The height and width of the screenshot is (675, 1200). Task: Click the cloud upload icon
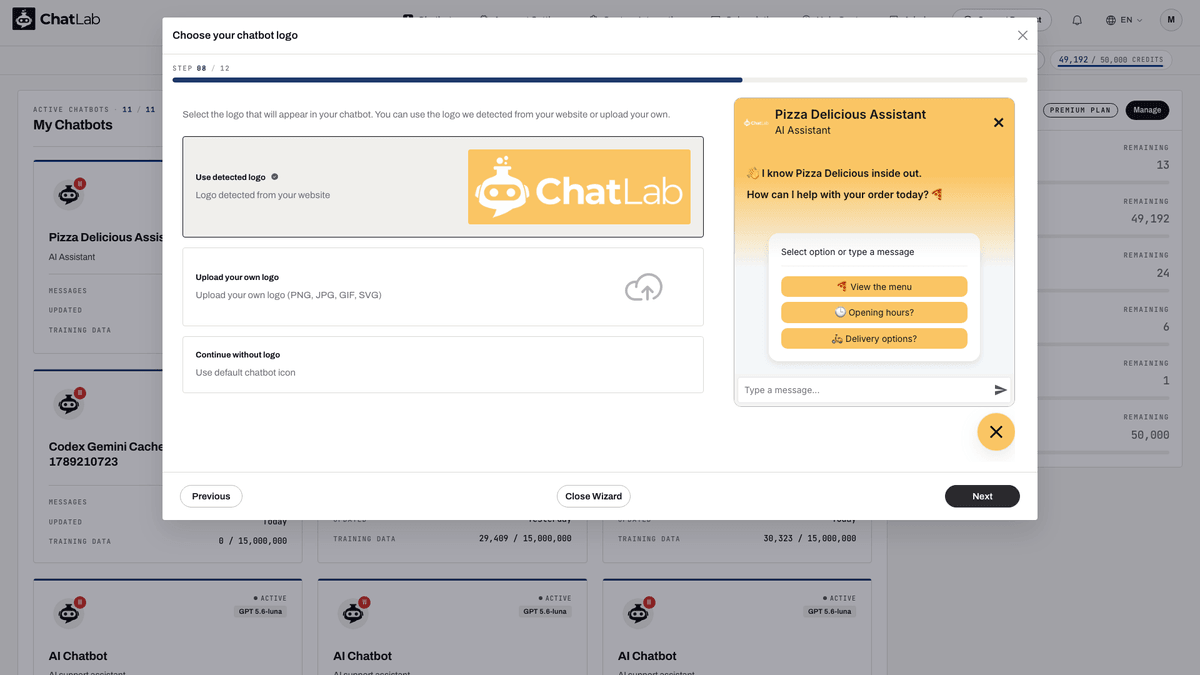coord(644,287)
